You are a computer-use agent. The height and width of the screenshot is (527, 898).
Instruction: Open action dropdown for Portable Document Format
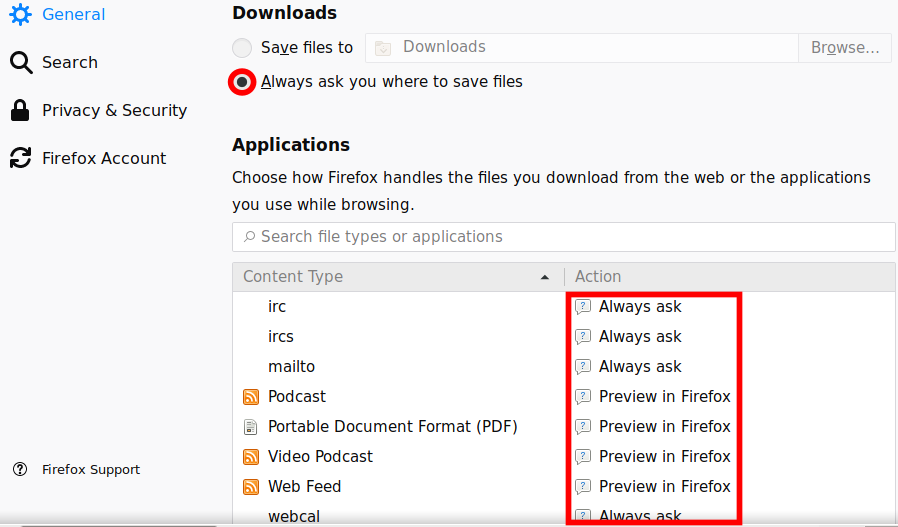click(654, 427)
